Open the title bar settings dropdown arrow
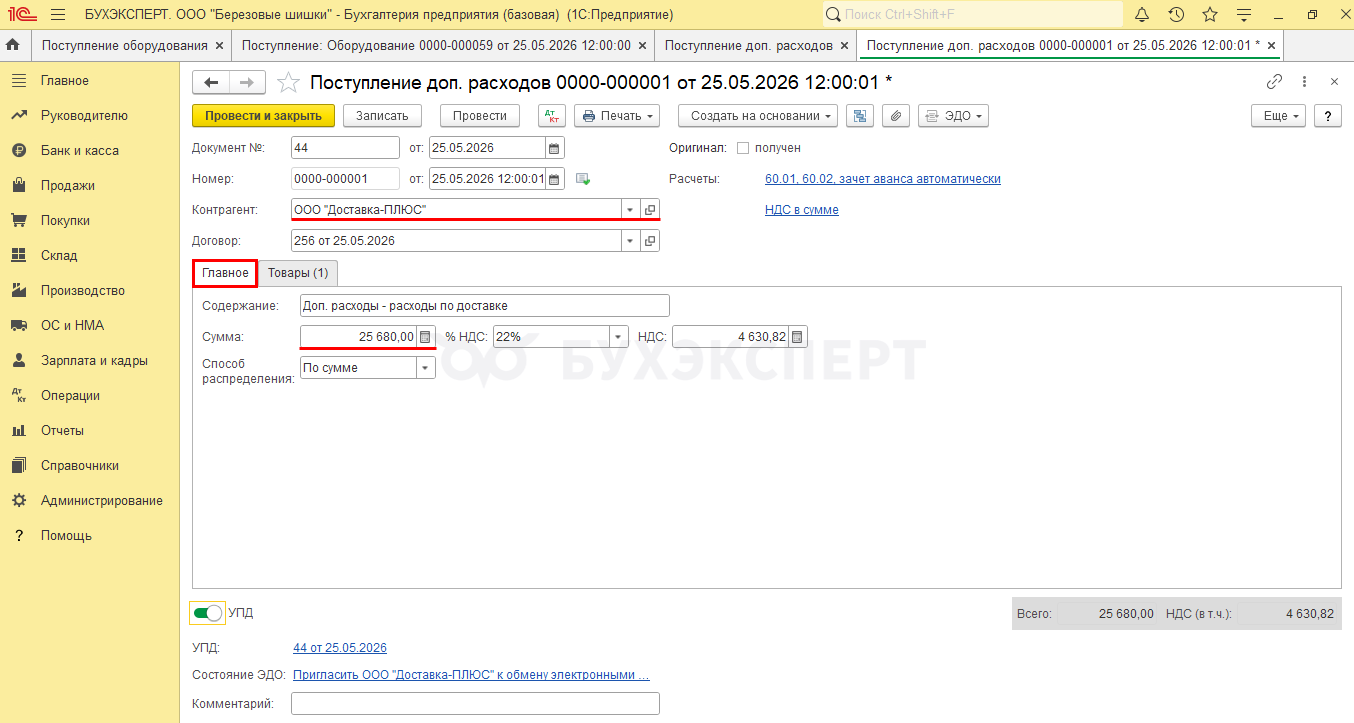The image size is (1354, 723). pyautogui.click(x=1243, y=15)
